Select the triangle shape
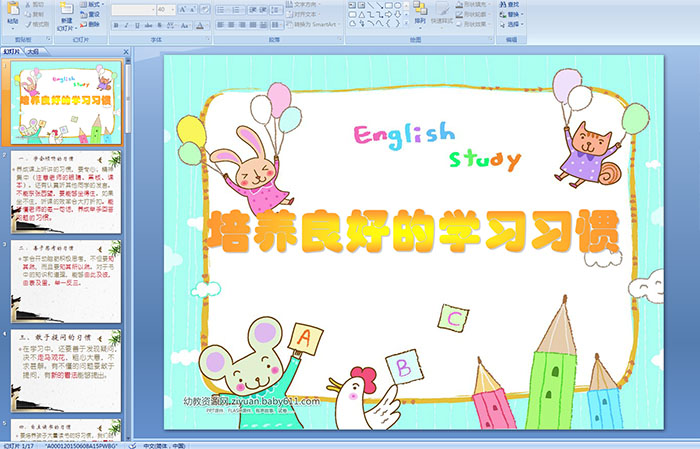The width and height of the screenshot is (700, 449). [x=362, y=15]
